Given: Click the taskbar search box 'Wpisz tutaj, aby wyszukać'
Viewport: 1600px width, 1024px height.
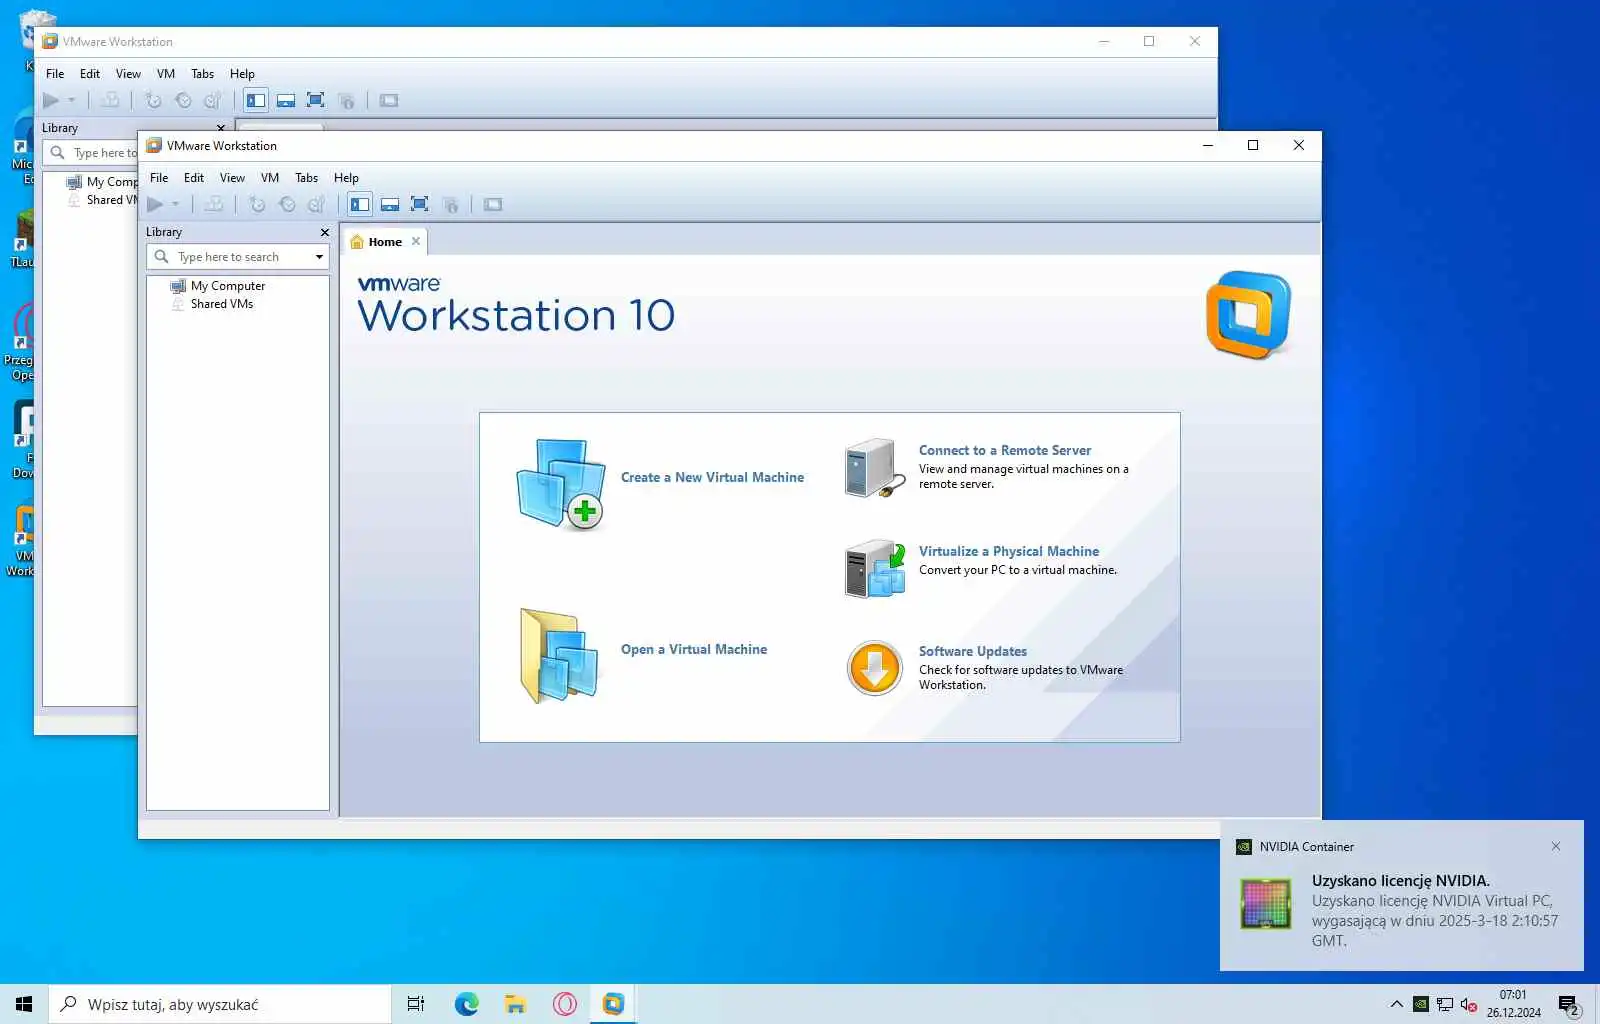Looking at the screenshot, I should tap(219, 1004).
